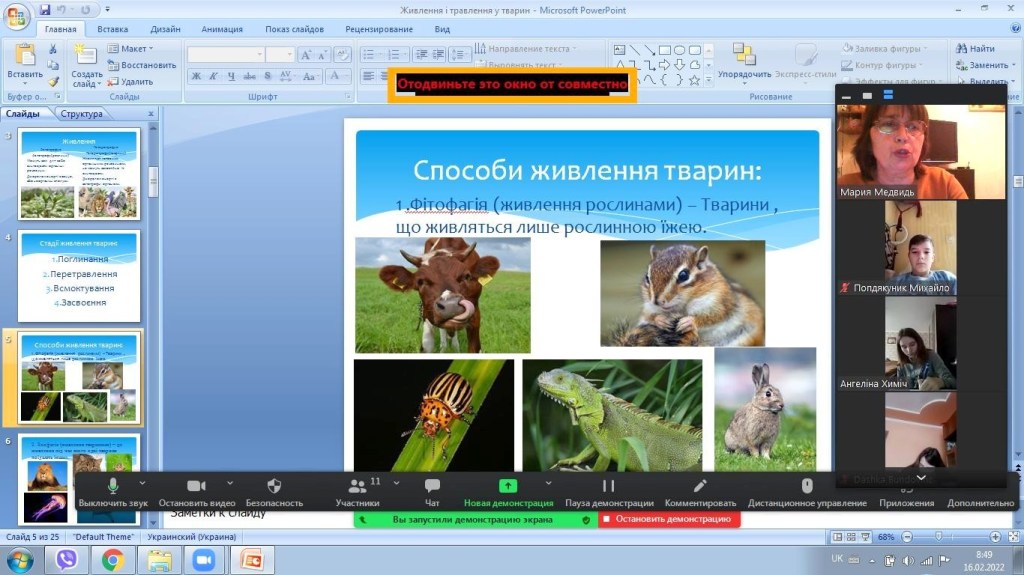Start Новая демонстрация screen share

508,487
